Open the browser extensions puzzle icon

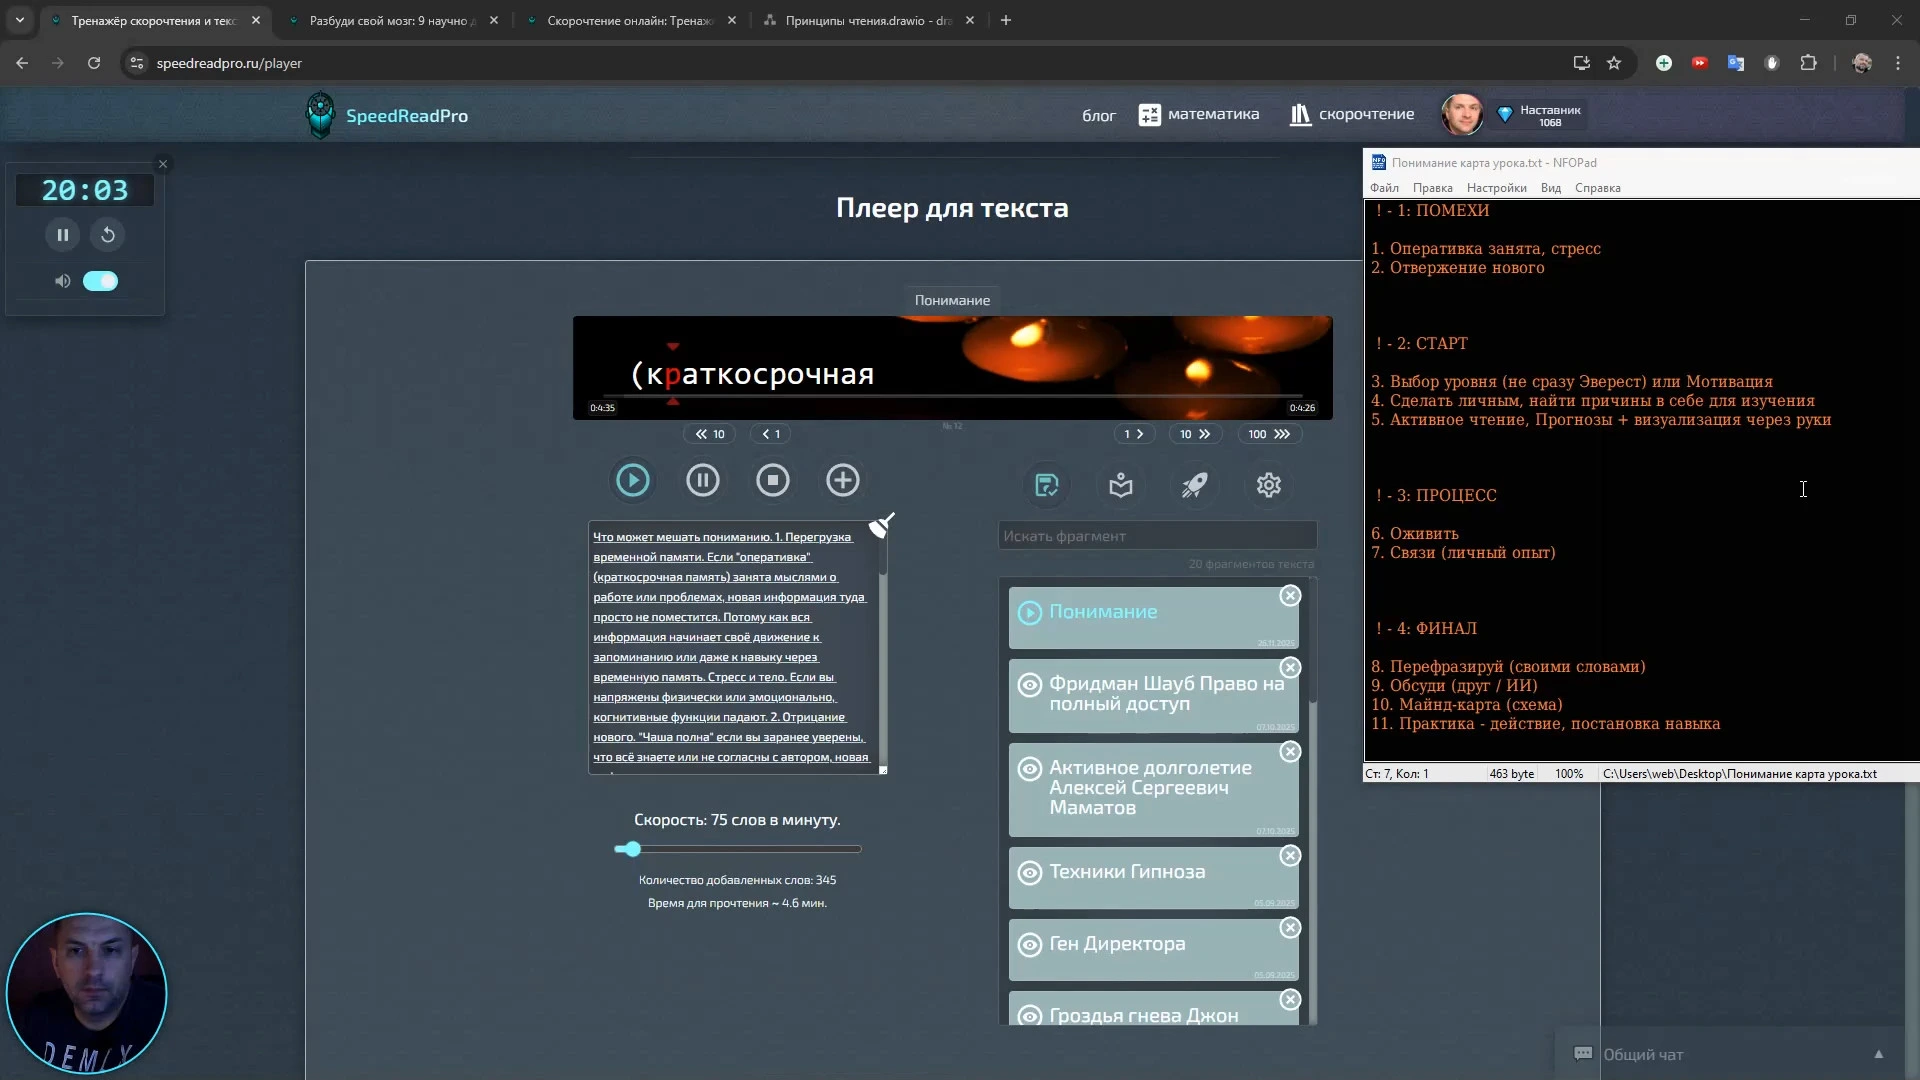click(x=1808, y=63)
